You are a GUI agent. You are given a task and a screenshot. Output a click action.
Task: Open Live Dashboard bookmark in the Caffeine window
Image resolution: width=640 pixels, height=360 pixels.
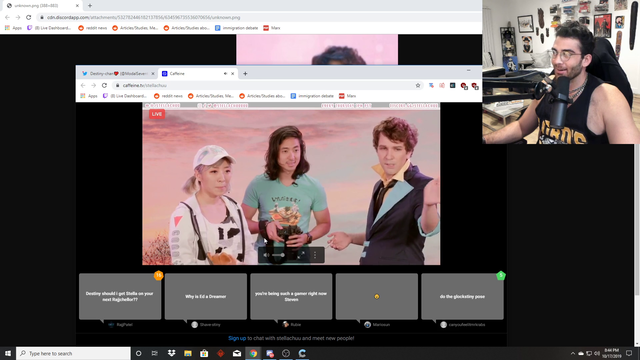125,96
